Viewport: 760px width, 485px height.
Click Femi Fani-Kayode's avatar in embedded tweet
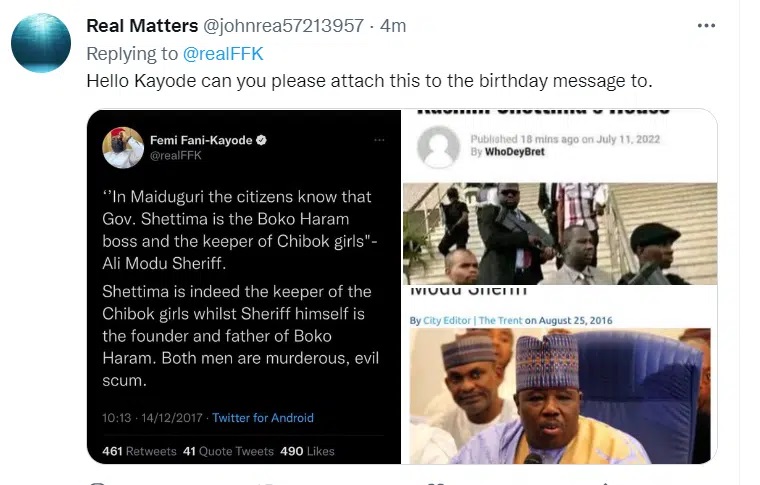(x=123, y=147)
